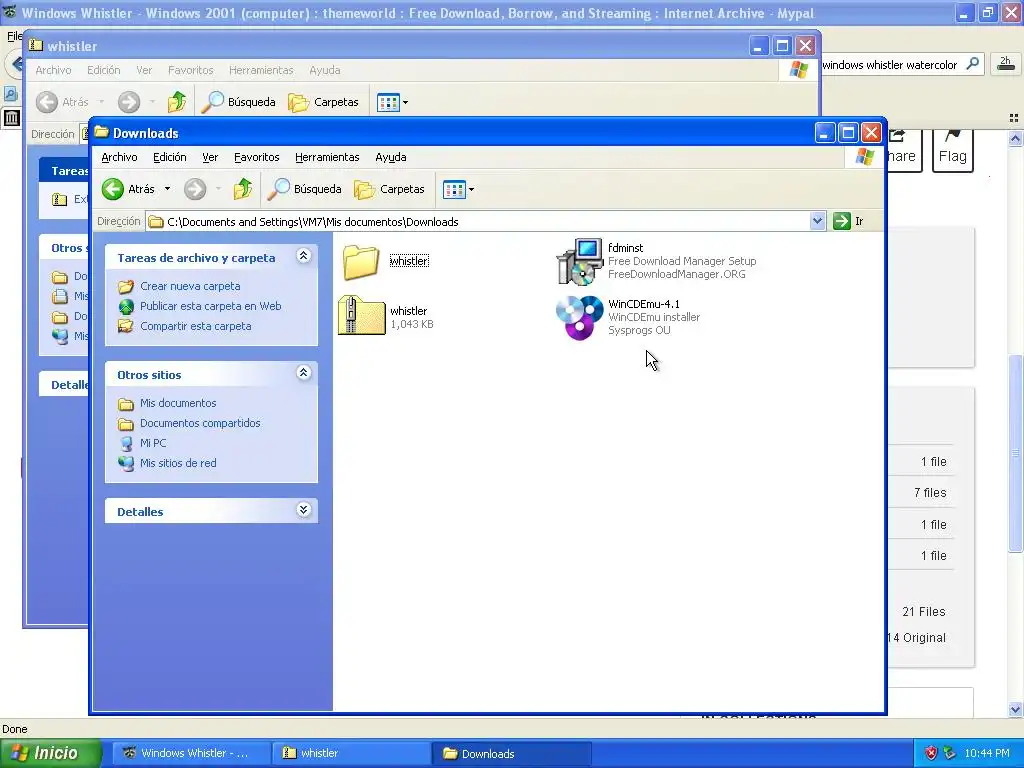The width and height of the screenshot is (1024, 768).
Task: Open Ayuda menu in whistler window
Action: (x=325, y=70)
